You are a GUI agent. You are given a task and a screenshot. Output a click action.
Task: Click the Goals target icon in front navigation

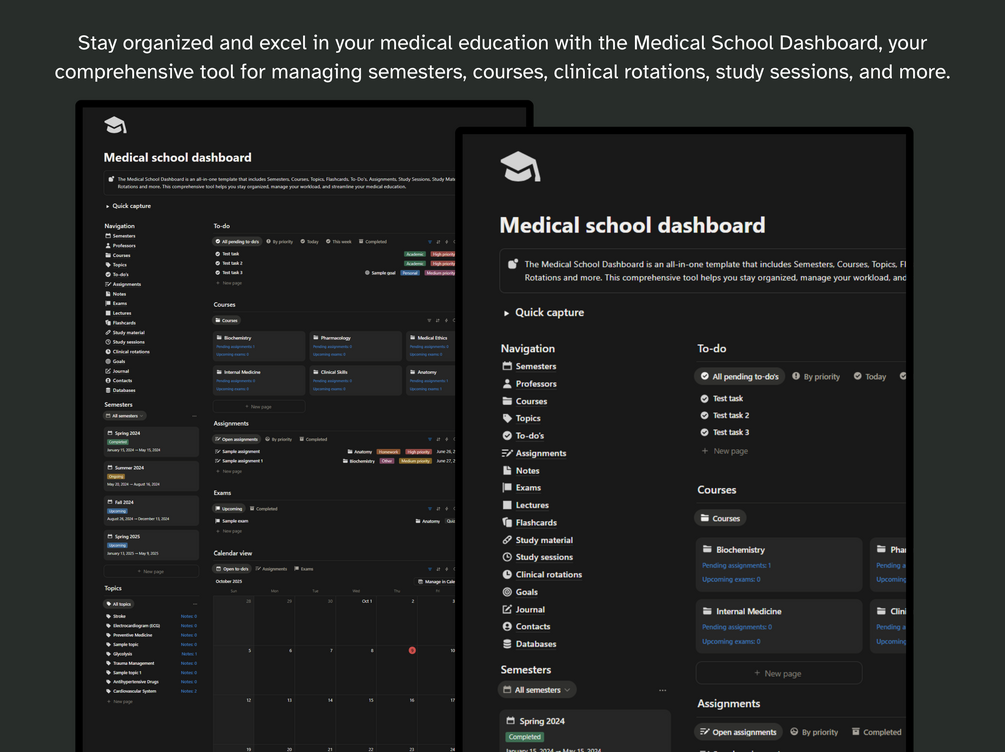pos(507,592)
